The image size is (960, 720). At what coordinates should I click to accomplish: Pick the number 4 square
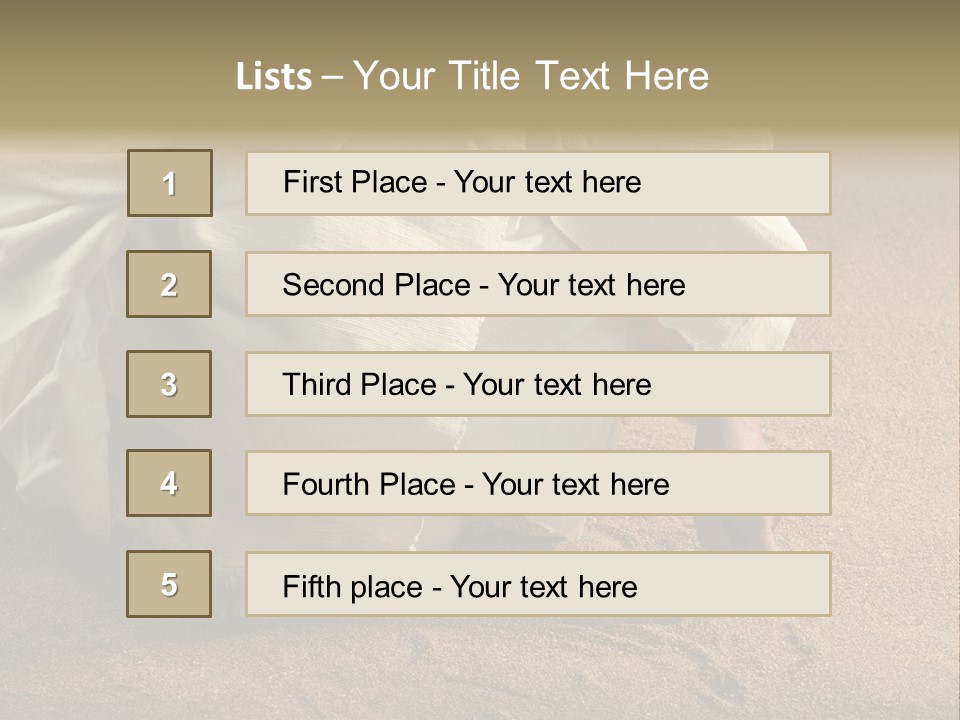pyautogui.click(x=169, y=483)
